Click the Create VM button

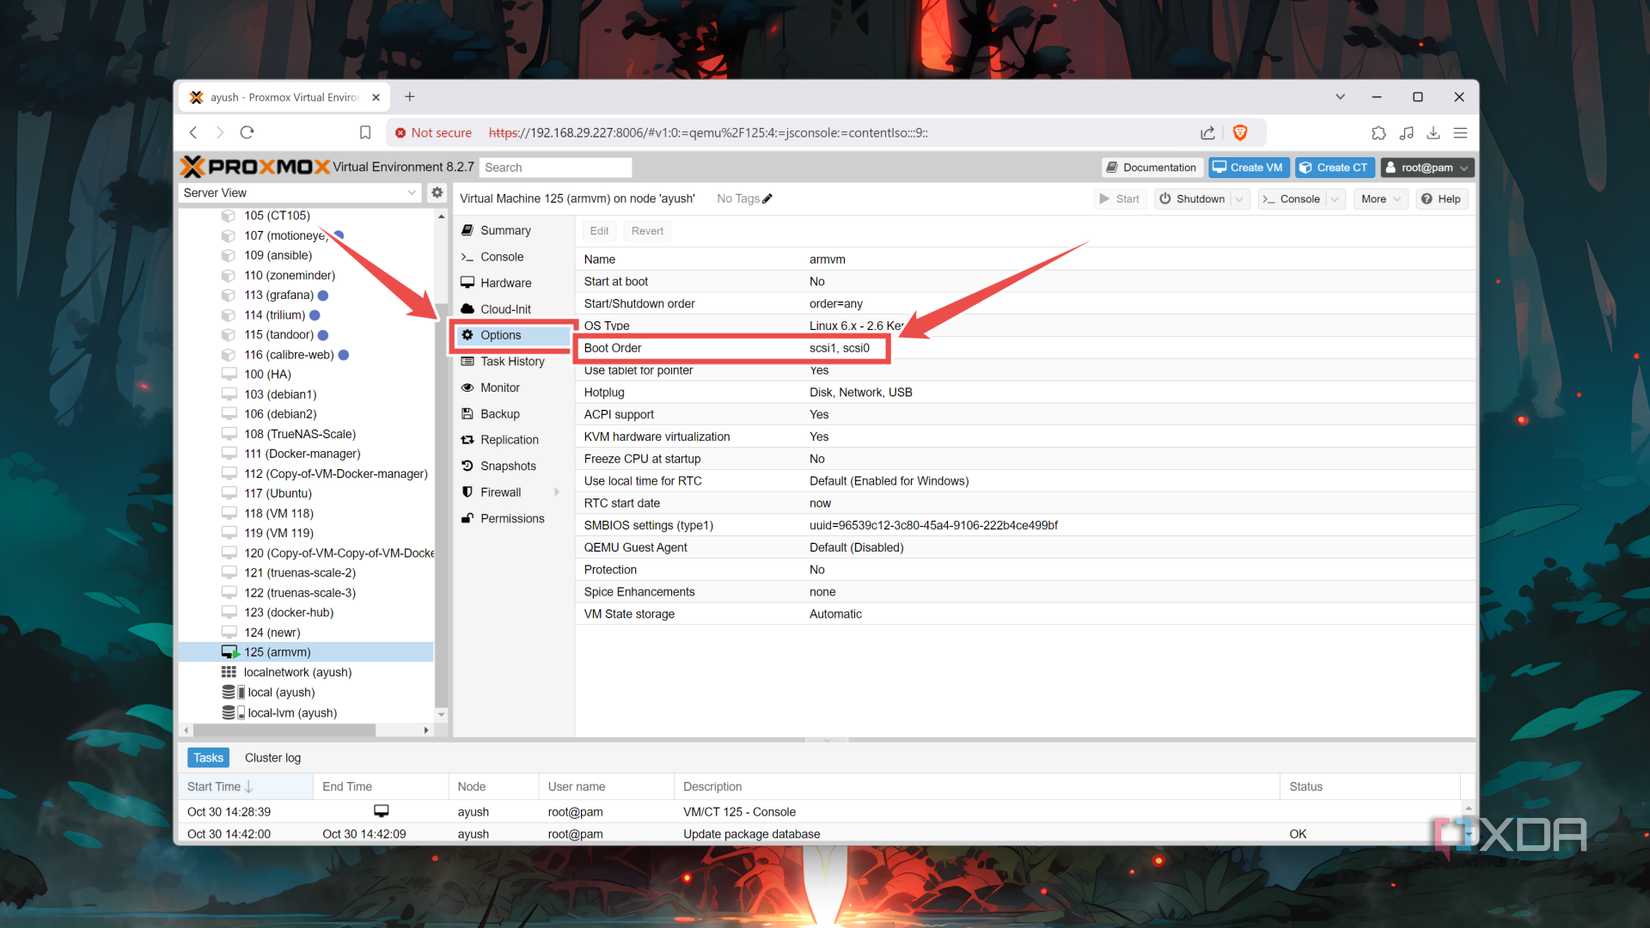tap(1248, 167)
